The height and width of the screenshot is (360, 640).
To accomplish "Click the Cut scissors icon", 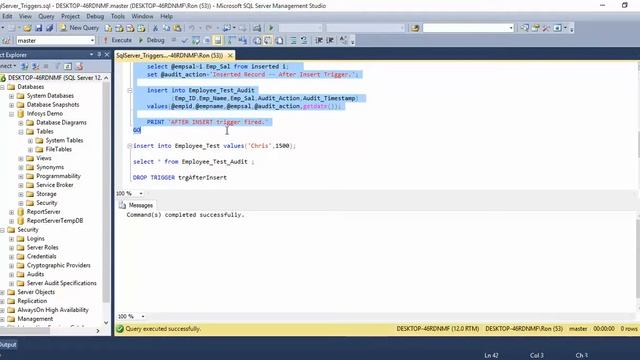I will [x=155, y=28].
